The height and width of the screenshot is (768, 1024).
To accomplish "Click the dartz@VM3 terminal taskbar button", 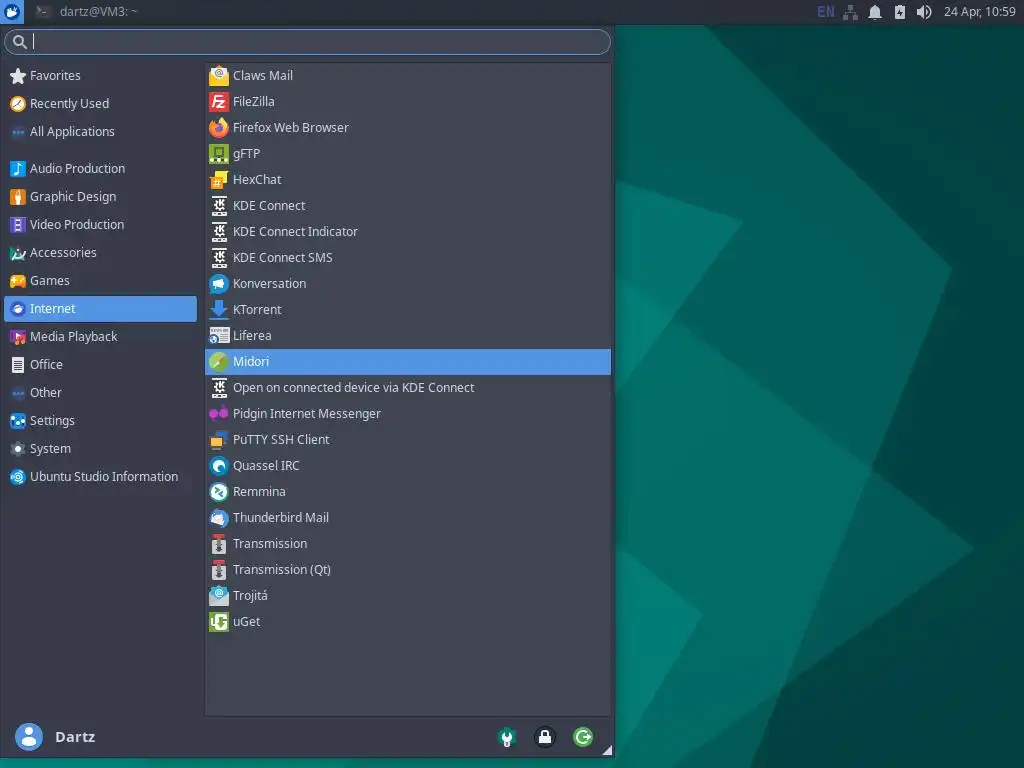I will pyautogui.click(x=86, y=12).
